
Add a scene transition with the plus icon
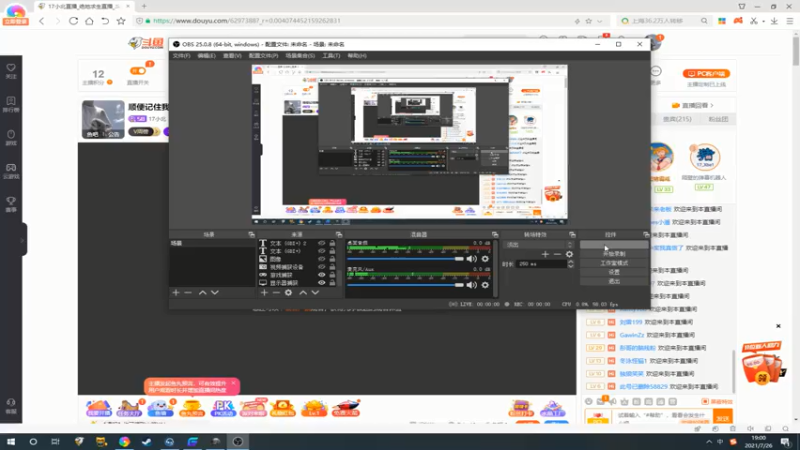[545, 254]
